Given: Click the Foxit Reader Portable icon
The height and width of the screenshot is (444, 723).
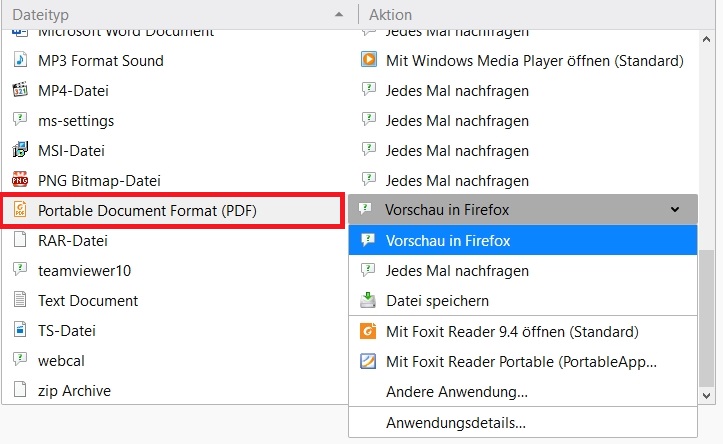Looking at the screenshot, I should (368, 361).
